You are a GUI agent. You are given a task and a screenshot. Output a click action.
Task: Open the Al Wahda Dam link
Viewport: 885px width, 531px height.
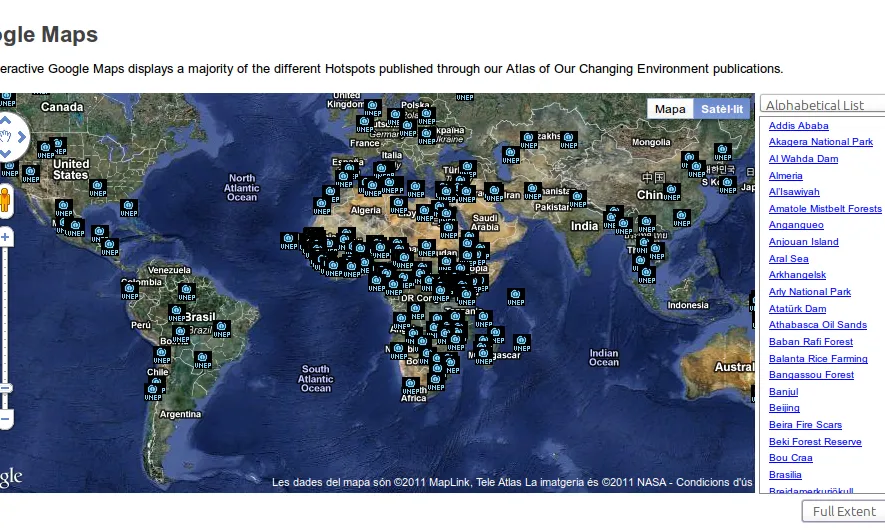[x=803, y=159]
